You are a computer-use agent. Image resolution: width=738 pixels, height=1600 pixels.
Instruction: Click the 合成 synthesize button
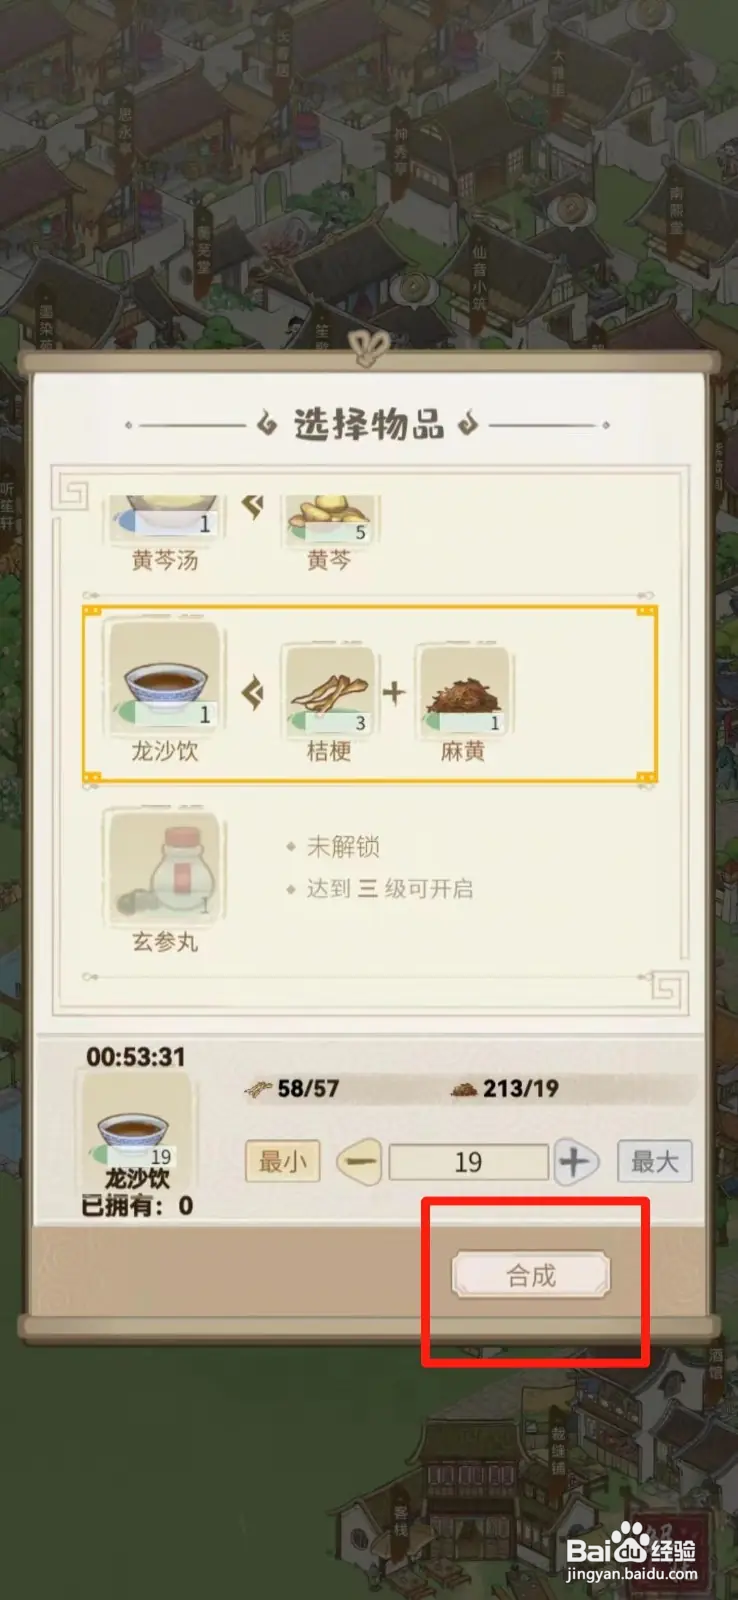(x=530, y=1275)
